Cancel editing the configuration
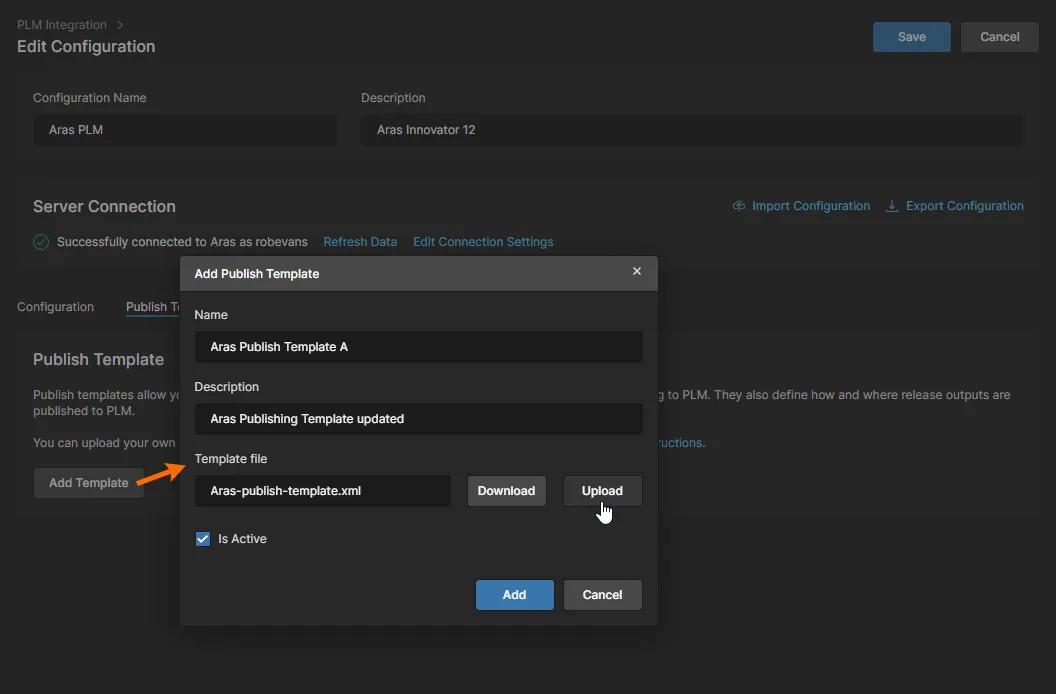Image resolution: width=1056 pixels, height=694 pixels. 999,37
